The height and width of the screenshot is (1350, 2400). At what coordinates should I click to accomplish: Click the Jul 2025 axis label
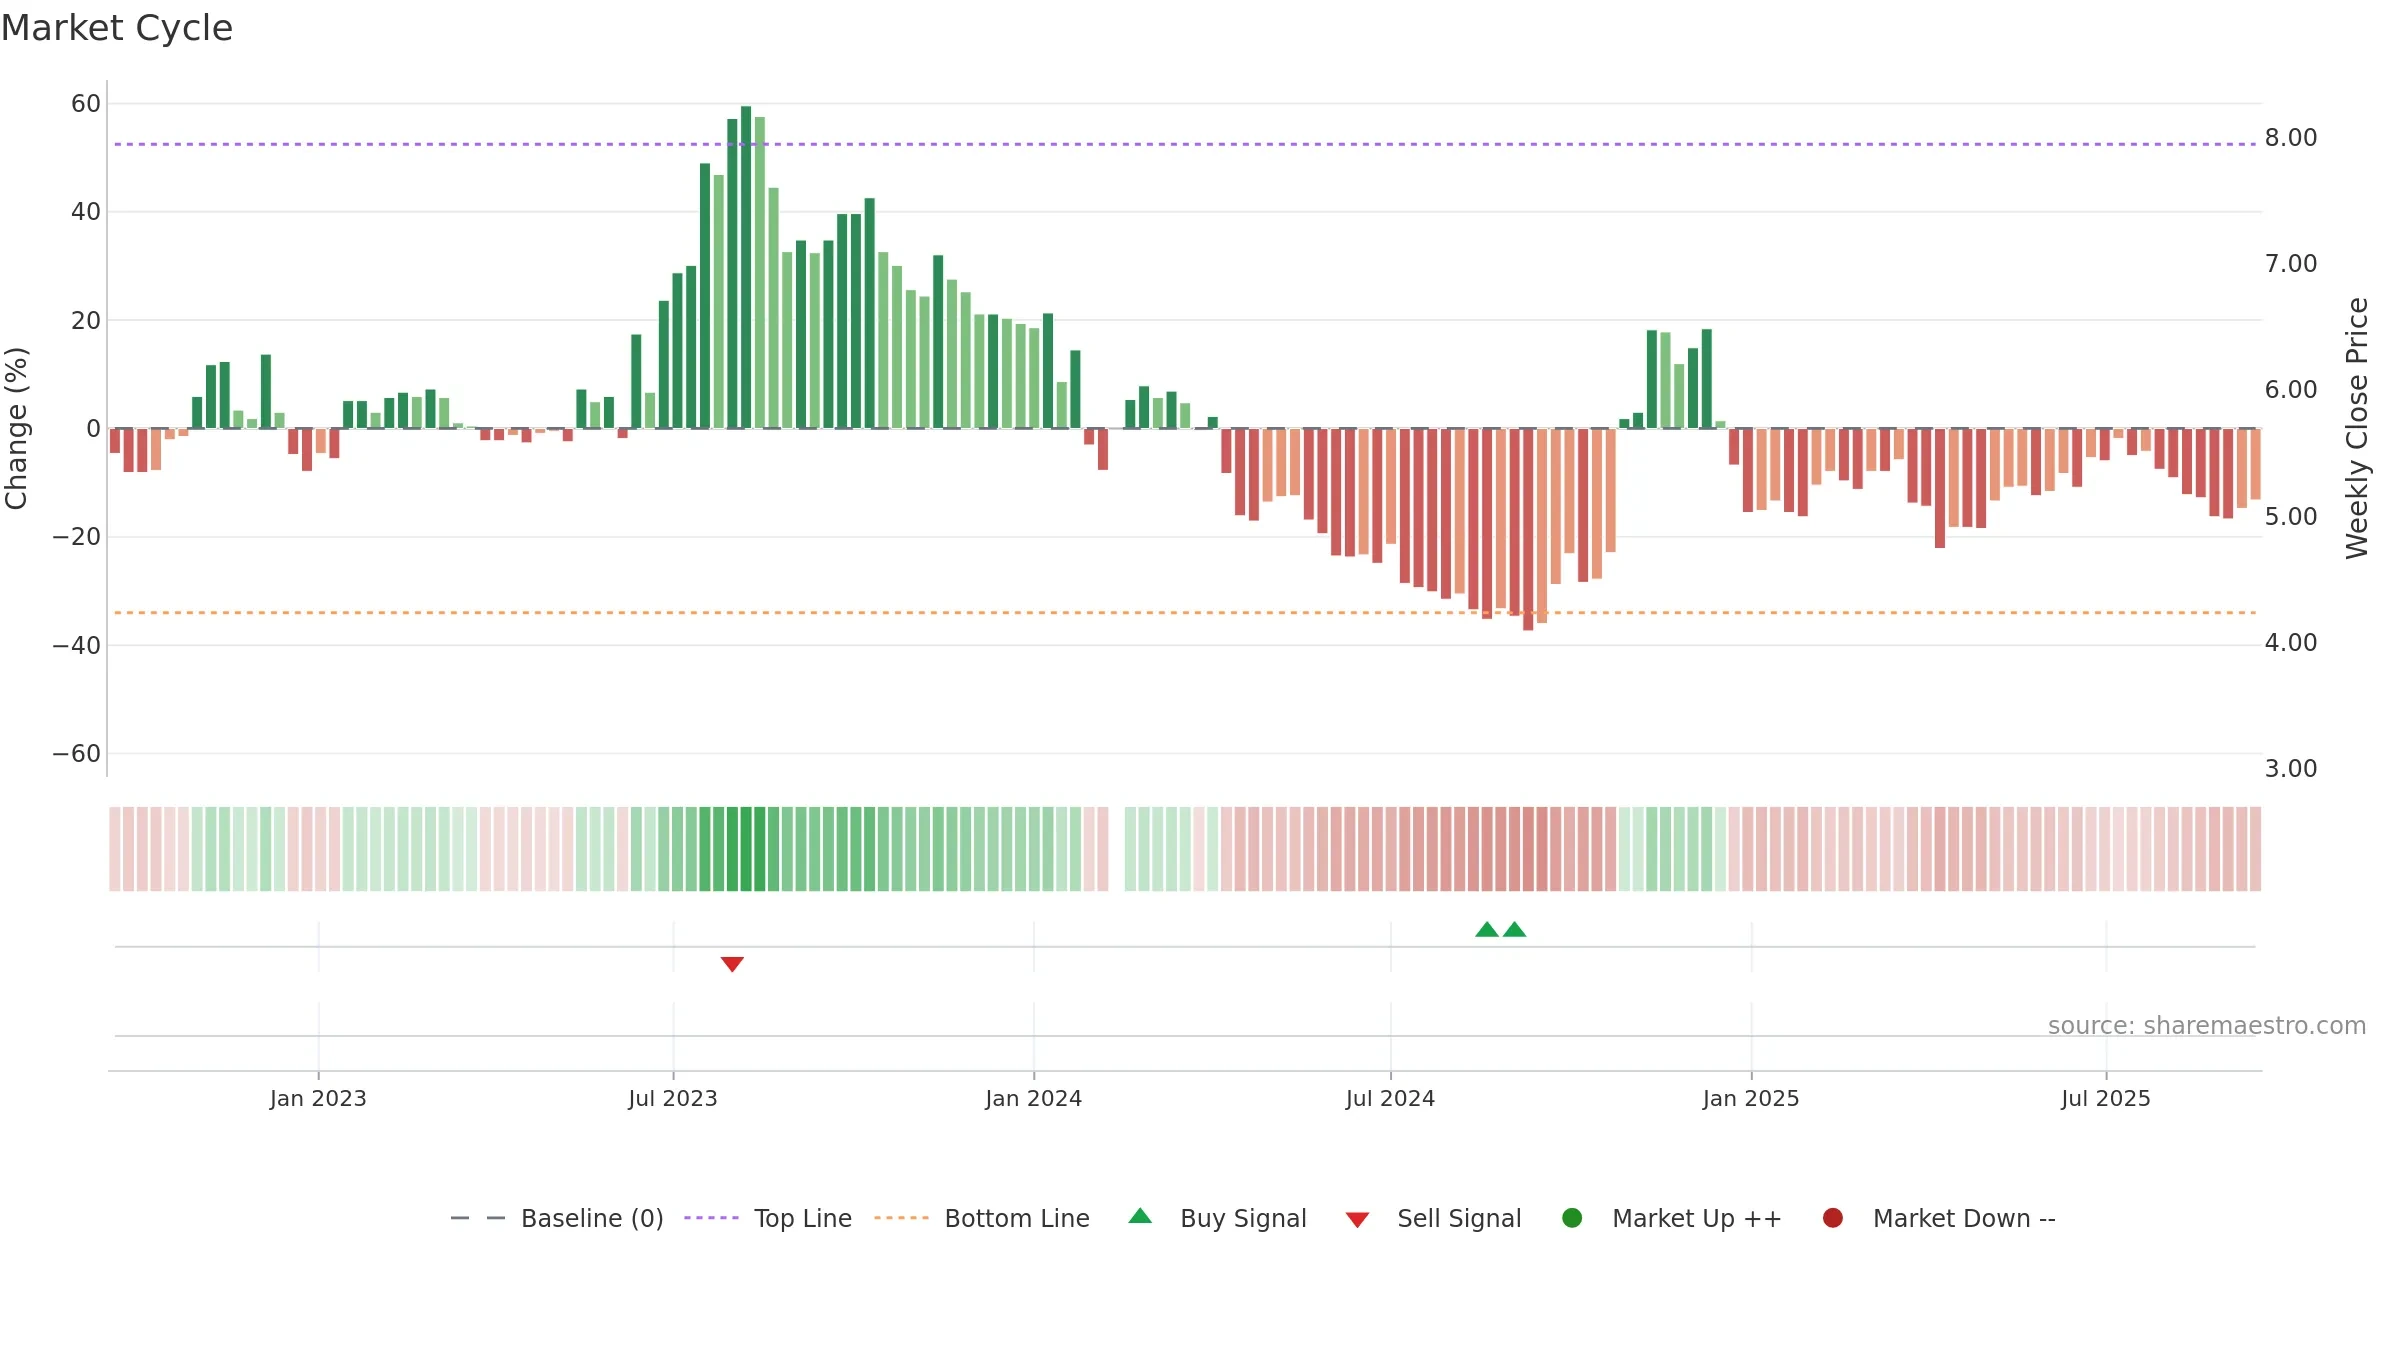2106,1098
